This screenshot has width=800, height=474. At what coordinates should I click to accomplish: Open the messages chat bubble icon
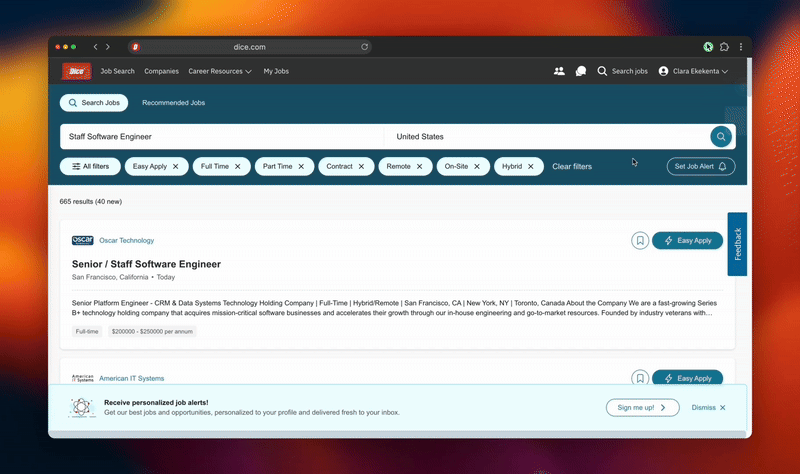[x=581, y=71]
